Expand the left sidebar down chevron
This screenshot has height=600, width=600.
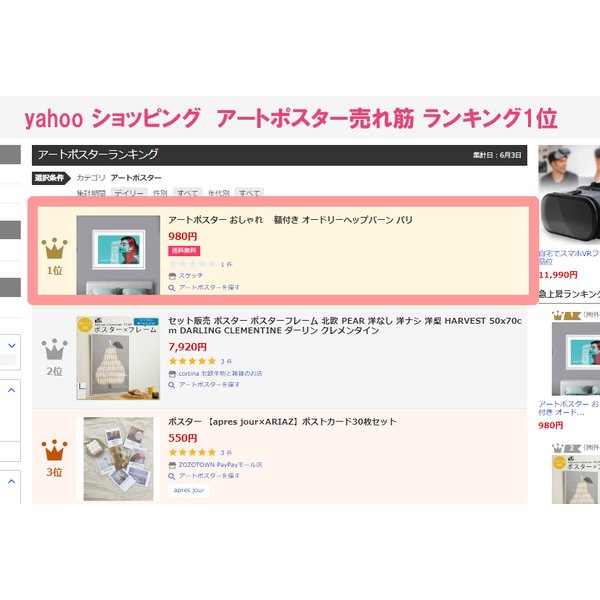12,346
